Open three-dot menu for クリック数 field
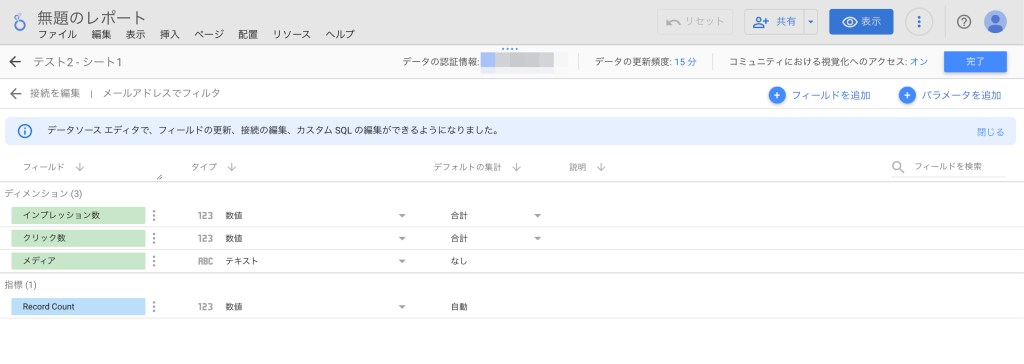The image size is (1024, 364). [x=154, y=238]
